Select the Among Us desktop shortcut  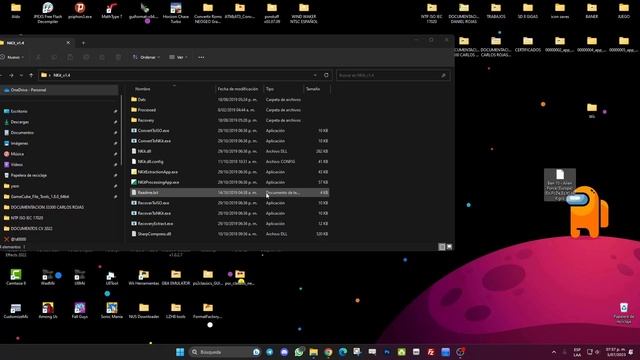pyautogui.click(x=48, y=311)
